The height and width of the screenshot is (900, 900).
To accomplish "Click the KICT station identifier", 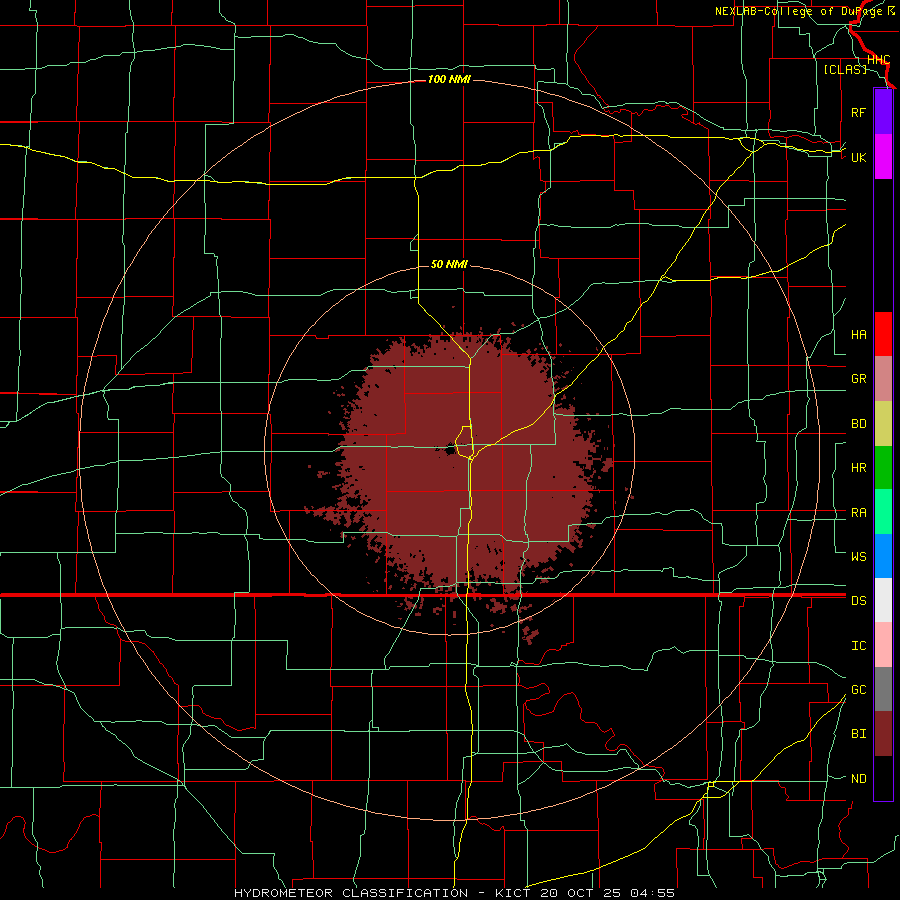I will (x=513, y=893).
